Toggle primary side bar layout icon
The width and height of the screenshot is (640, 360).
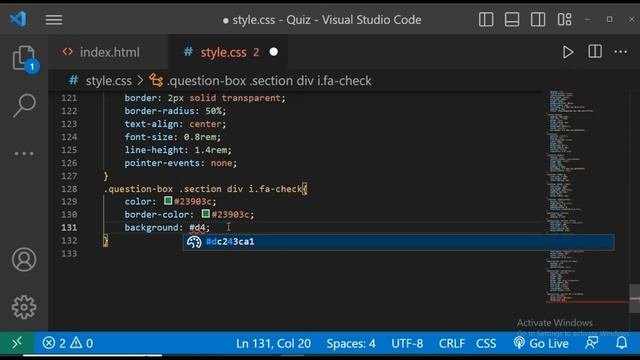pos(486,19)
